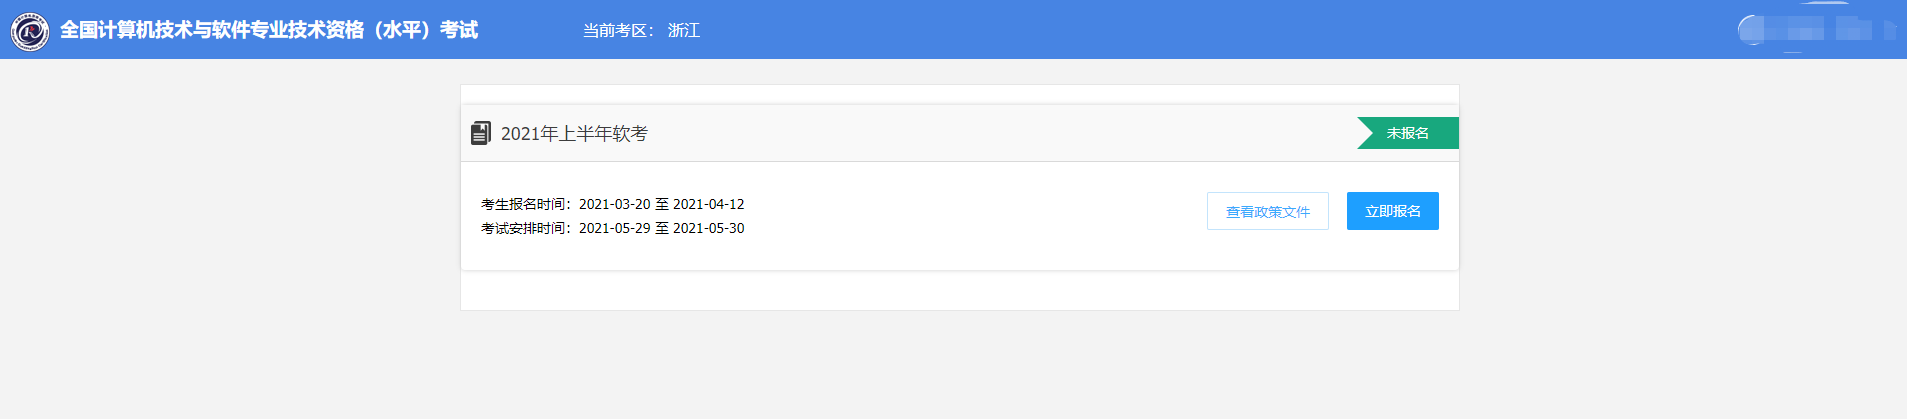Select the 浙江 exam region
This screenshot has height=419, width=1907.
pyautogui.click(x=684, y=31)
